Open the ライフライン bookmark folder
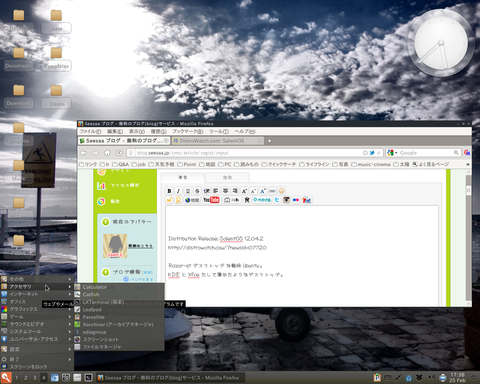 (x=315, y=164)
